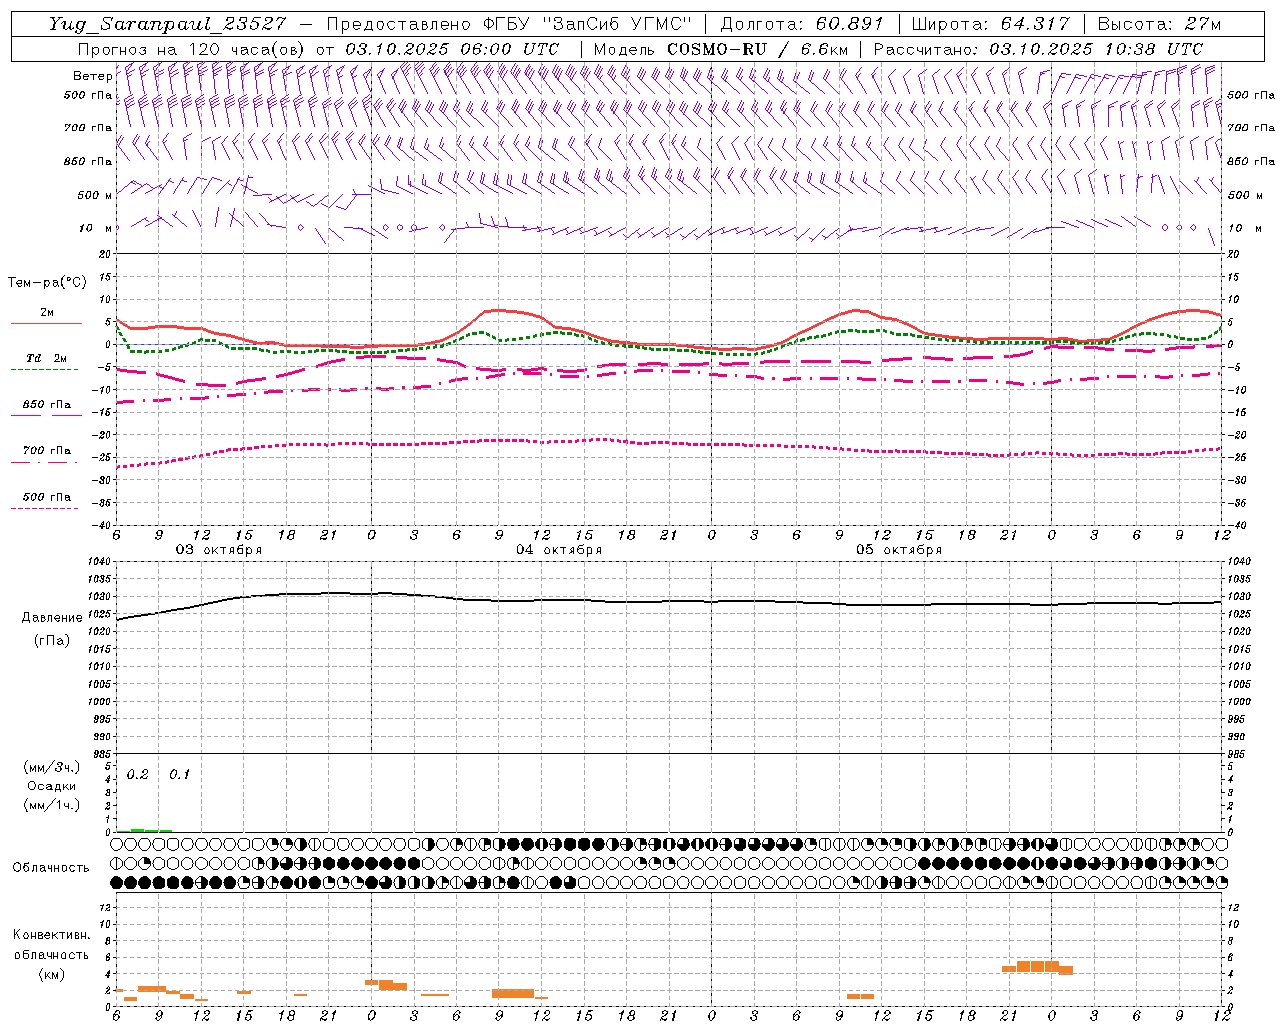The image size is (1280, 1024).
Task: Select the provider text ФГБУ "ЗапСиб УГМС"
Action: [x=588, y=24]
